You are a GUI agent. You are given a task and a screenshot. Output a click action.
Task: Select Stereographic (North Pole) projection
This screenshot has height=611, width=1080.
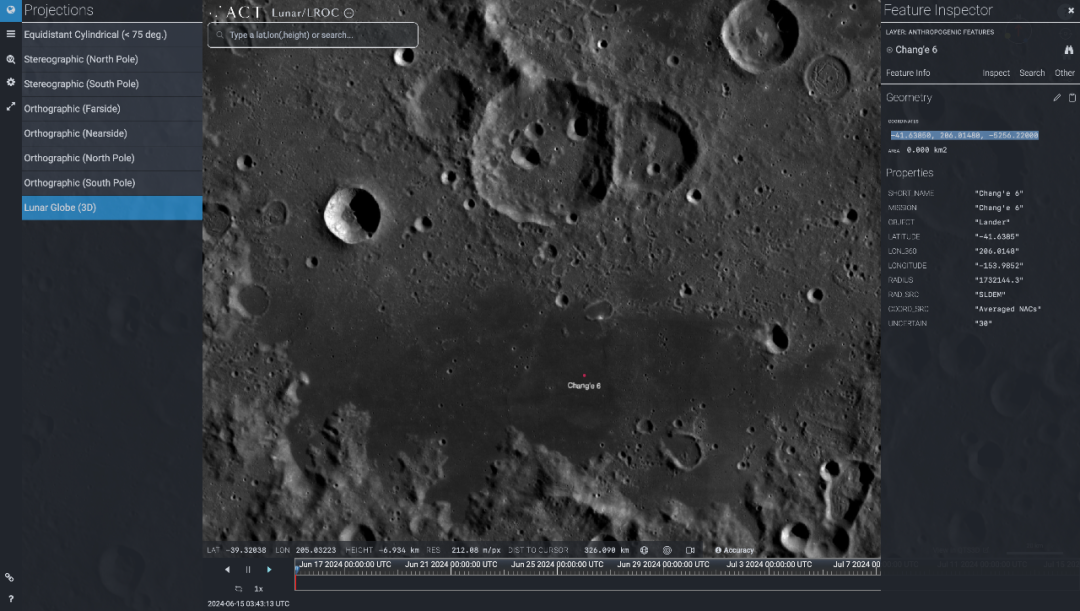coord(112,59)
